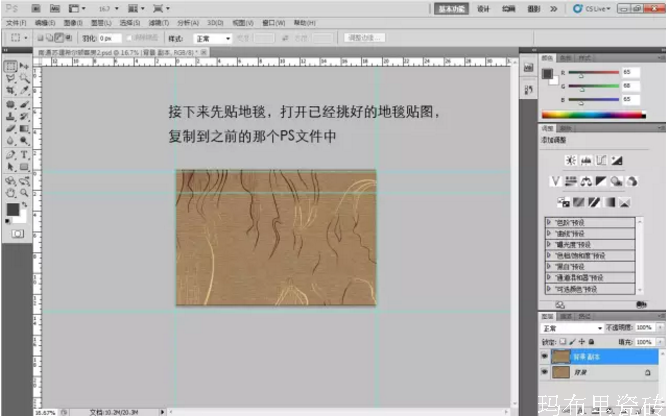Enable Intersect with Selection mode
This screenshot has height=417, width=666.
tap(68, 38)
